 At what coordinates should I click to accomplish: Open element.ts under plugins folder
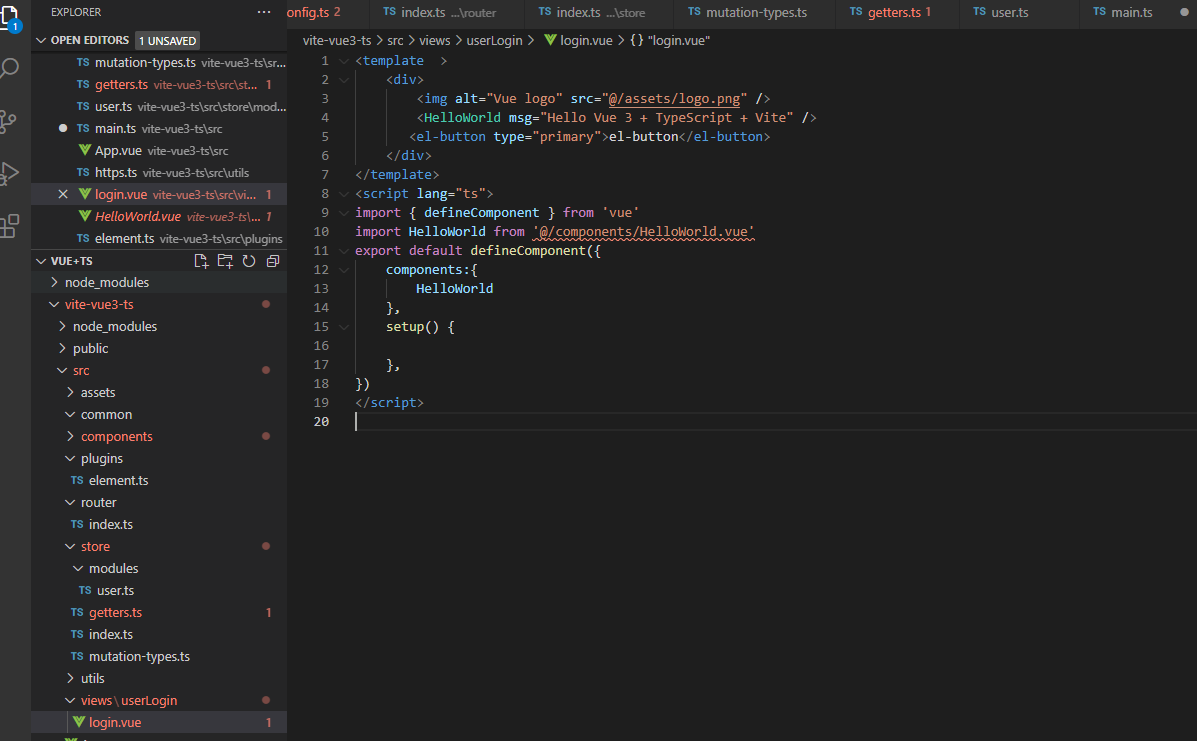(118, 480)
